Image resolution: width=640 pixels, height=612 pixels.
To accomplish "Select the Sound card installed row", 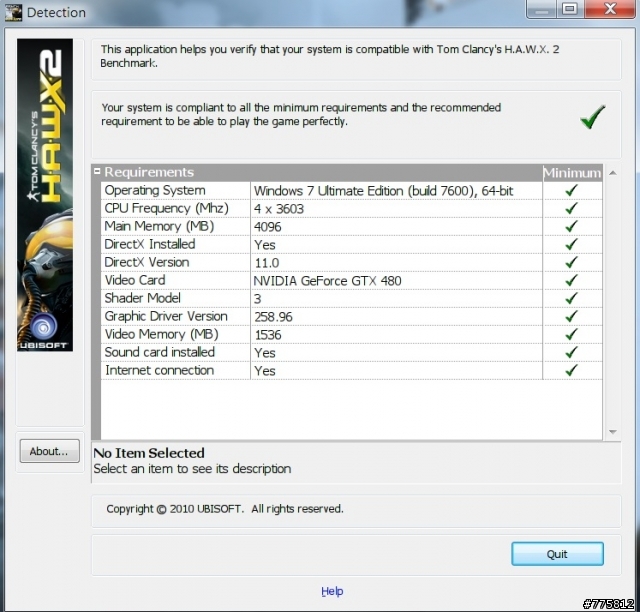I will (351, 352).
